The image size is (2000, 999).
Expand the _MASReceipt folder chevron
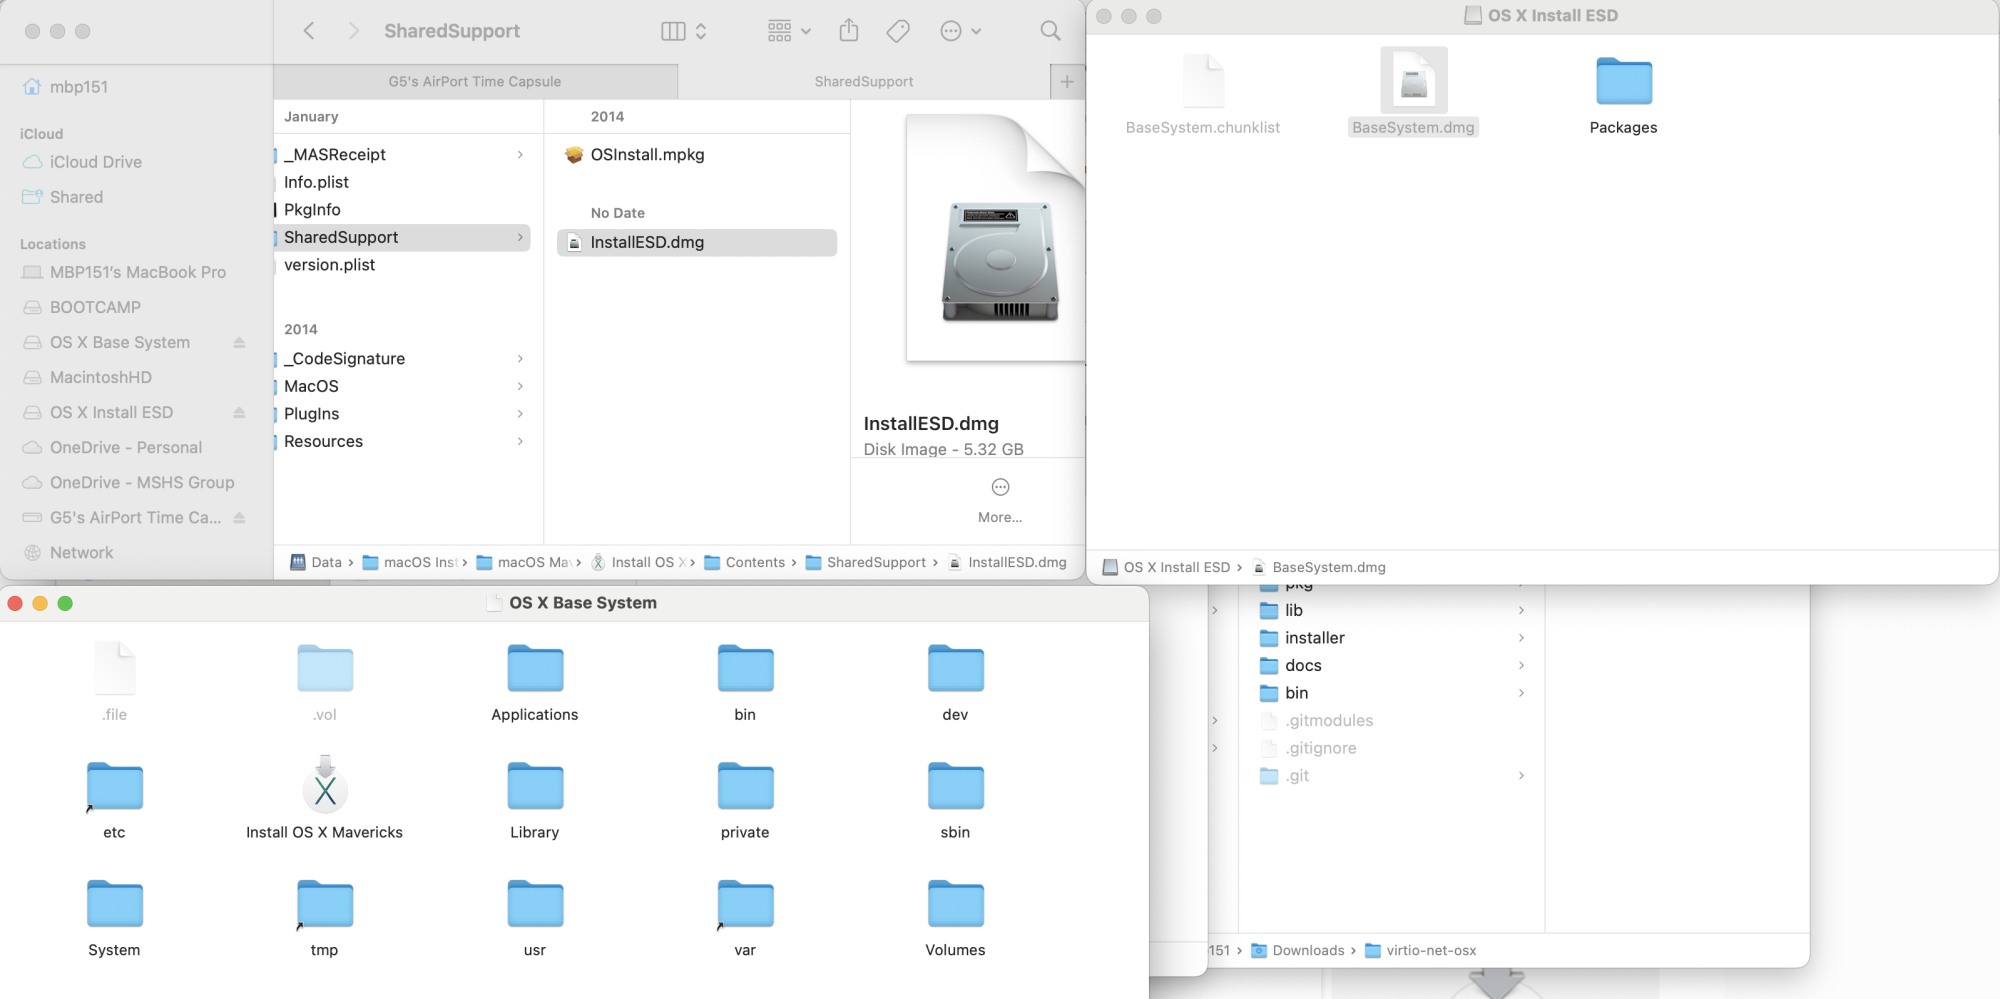click(x=520, y=155)
